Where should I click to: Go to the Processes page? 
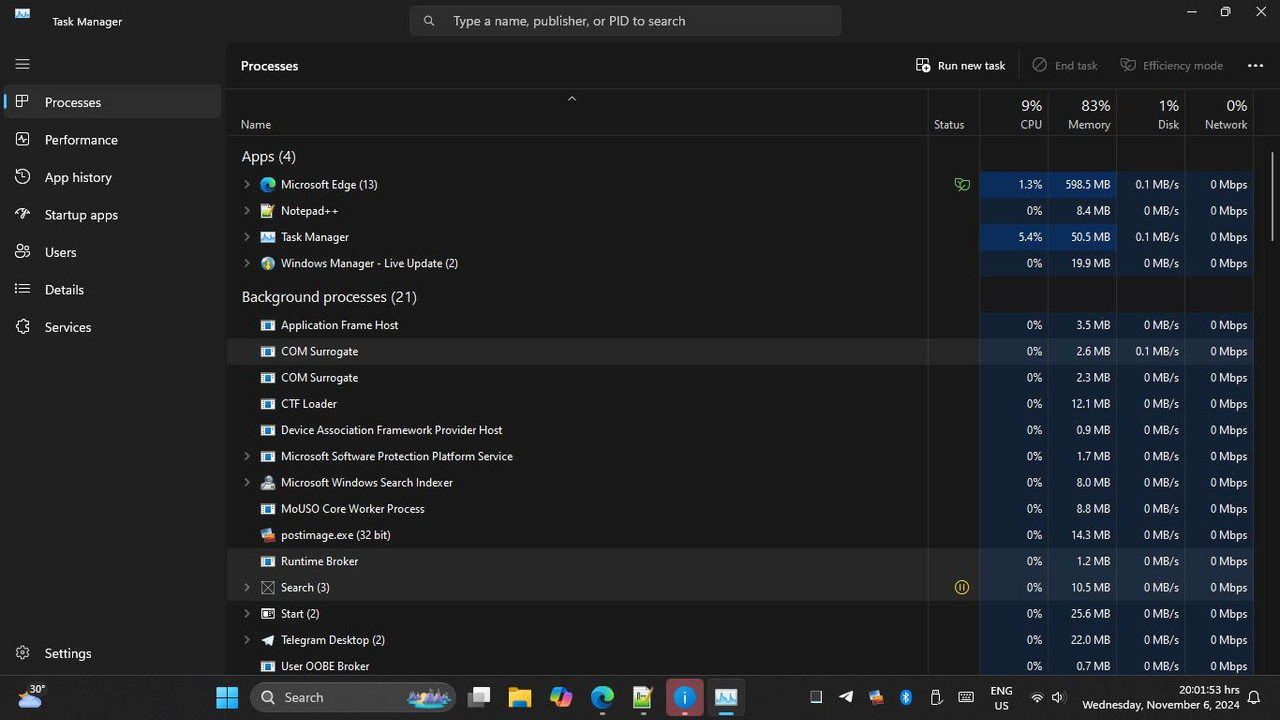[112, 102]
